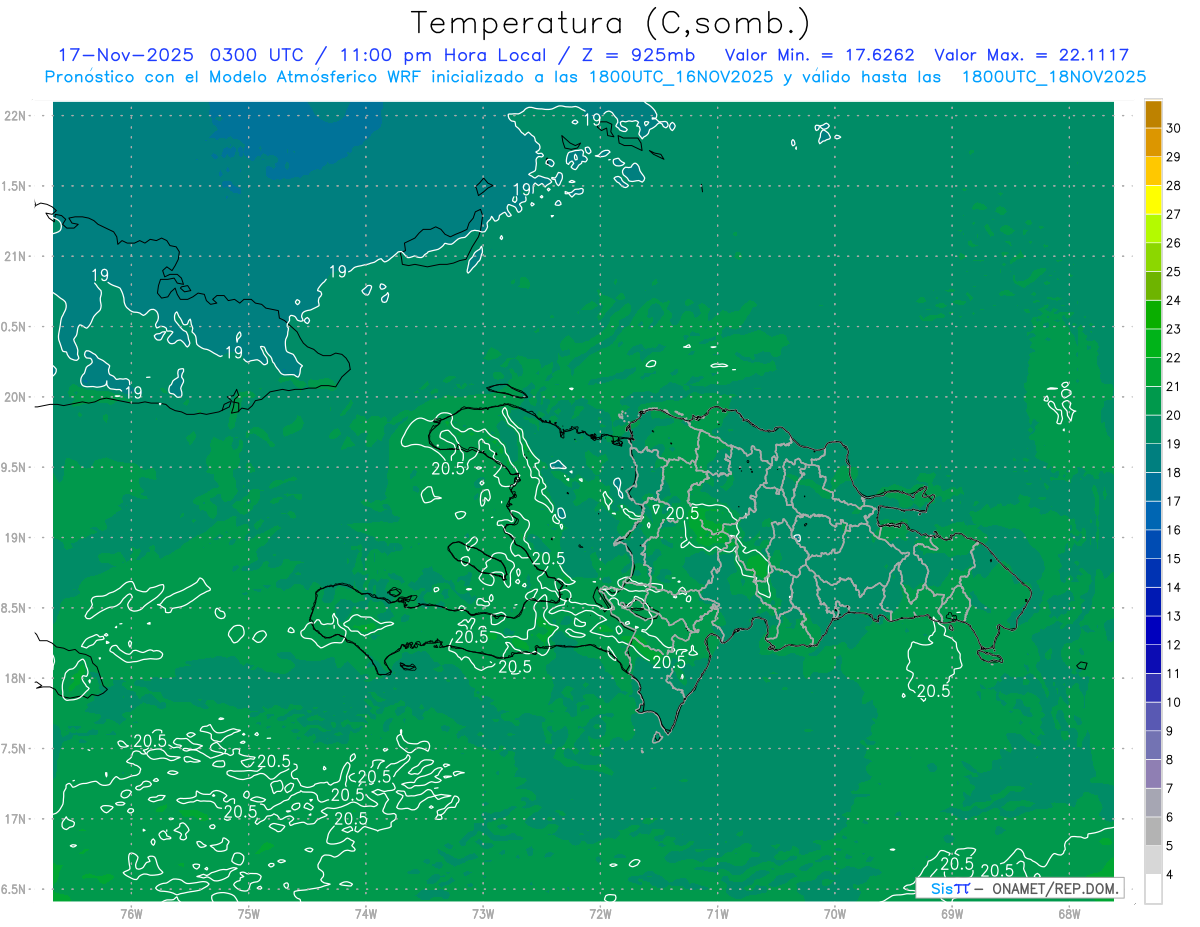Click the 19N latitude axis label
The height and width of the screenshot is (927, 1200).
tap(15, 538)
